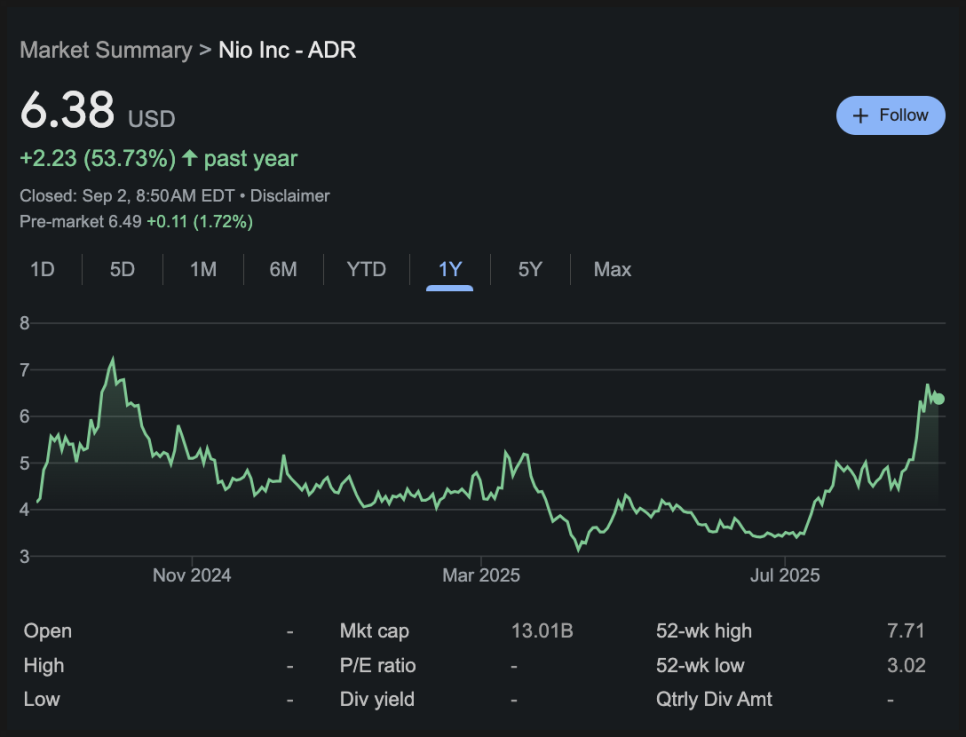Show the YTD chart range
Image resolution: width=966 pixels, height=737 pixels.
[366, 269]
